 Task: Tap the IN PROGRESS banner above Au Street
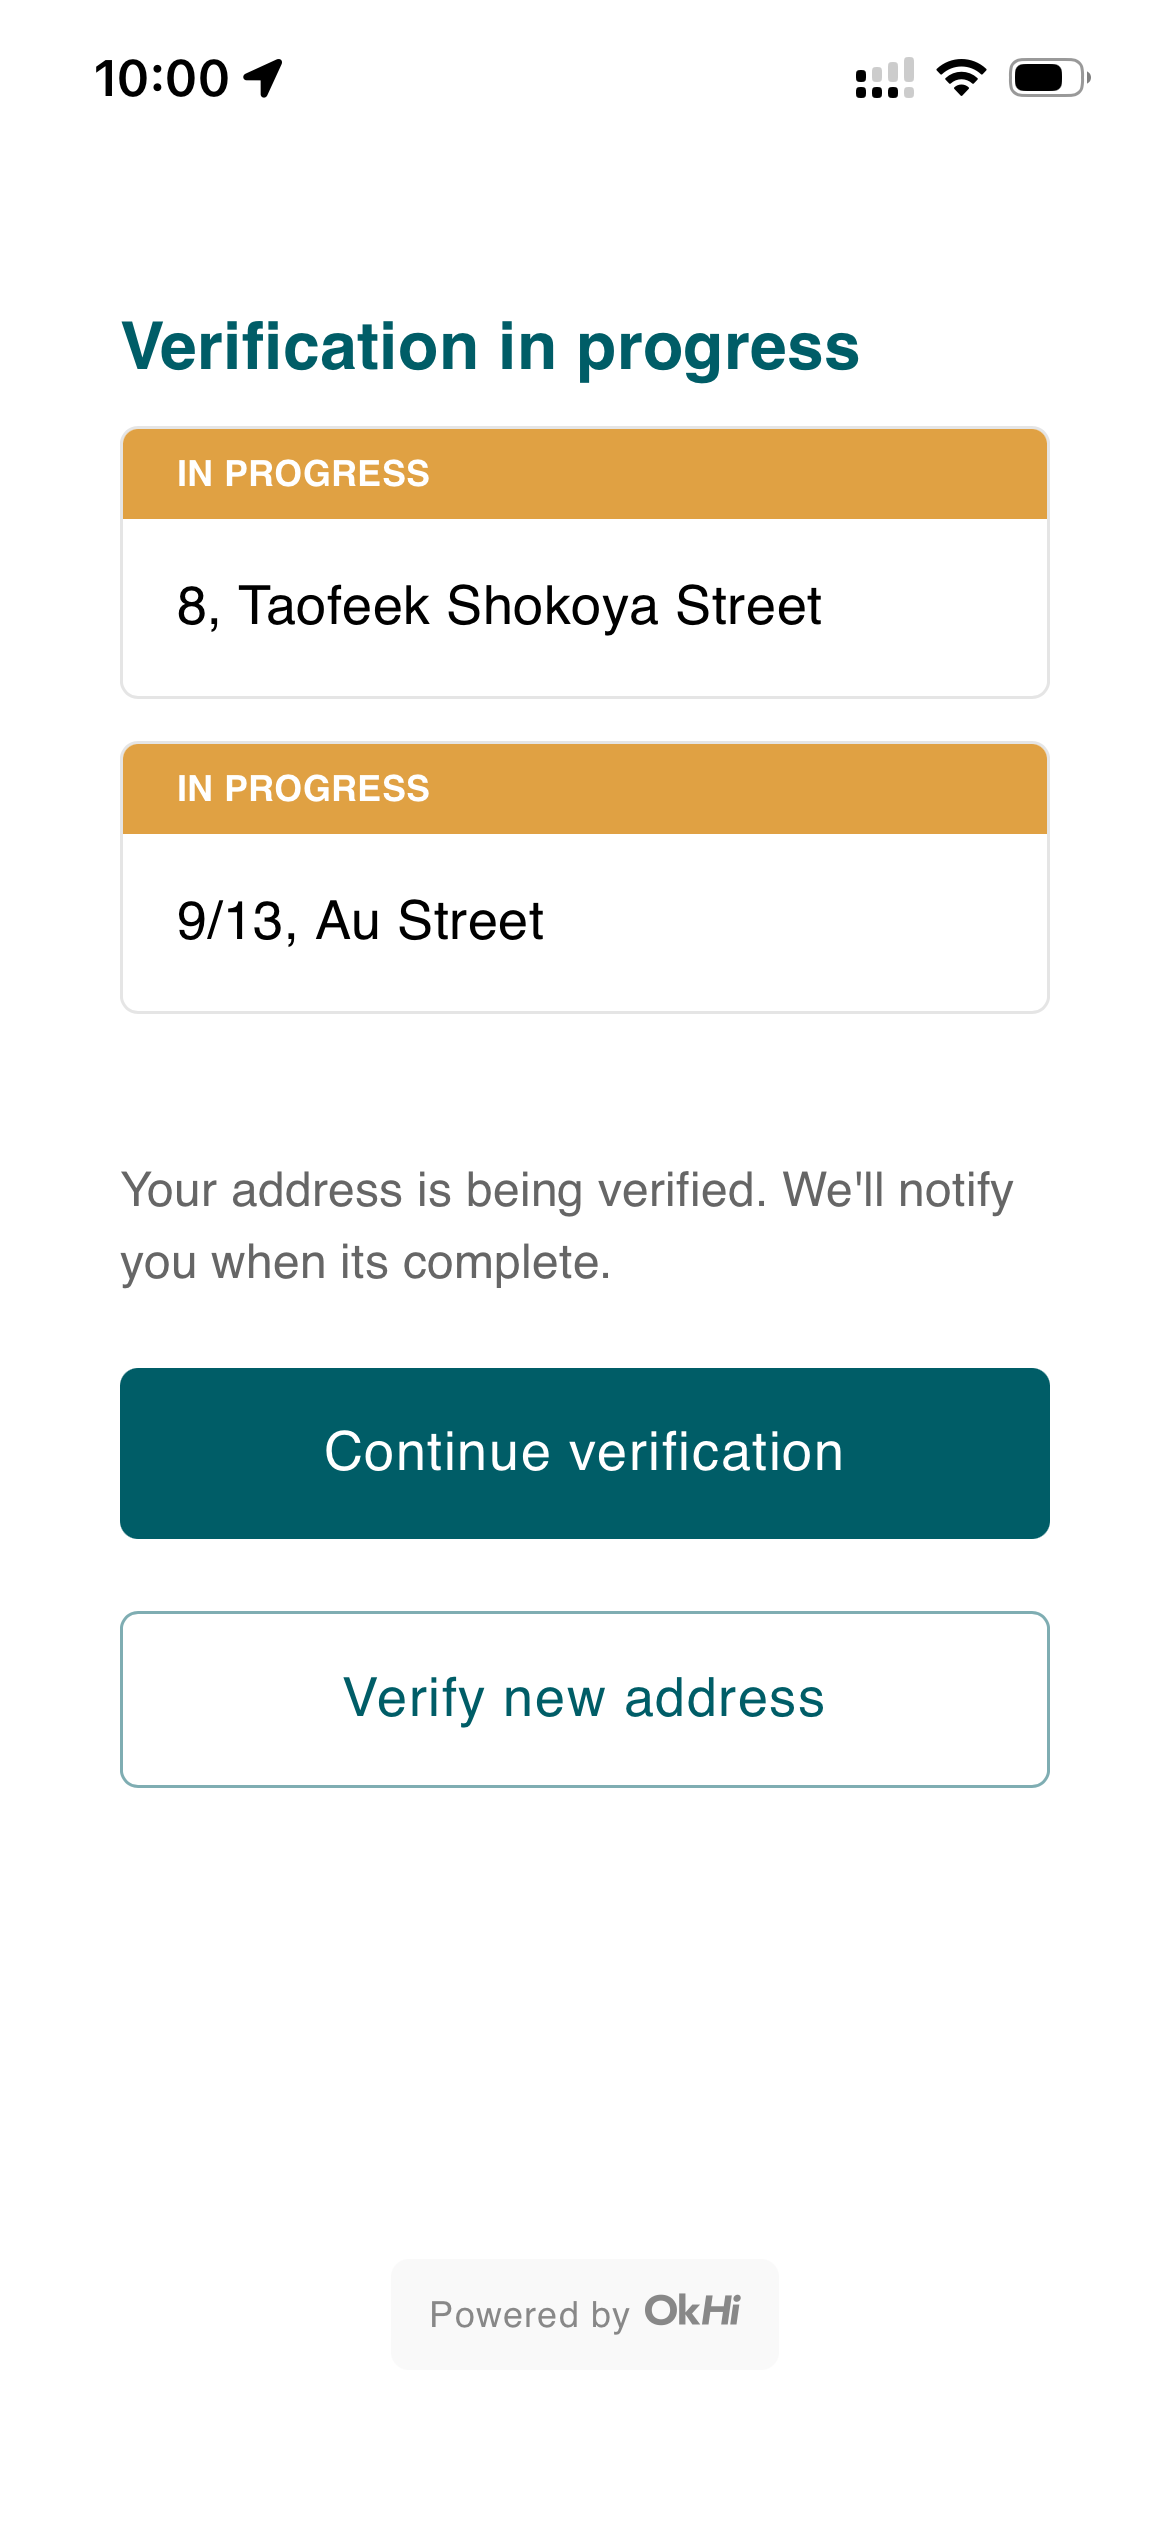(585, 789)
